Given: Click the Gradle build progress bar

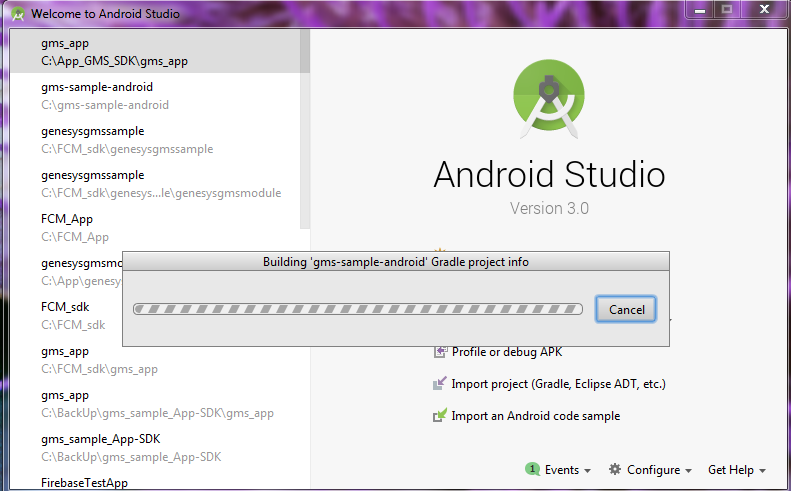Looking at the screenshot, I should pos(358,309).
